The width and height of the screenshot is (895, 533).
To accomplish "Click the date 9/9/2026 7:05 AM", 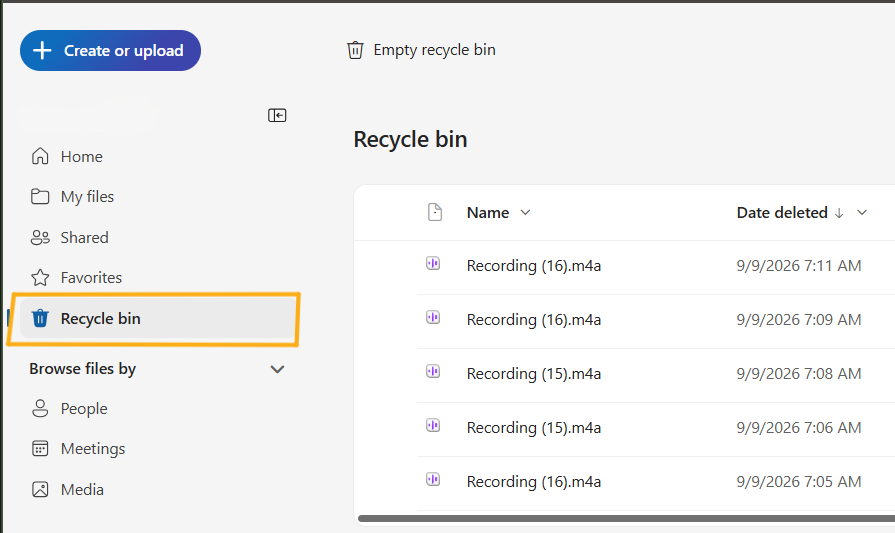I will [799, 482].
